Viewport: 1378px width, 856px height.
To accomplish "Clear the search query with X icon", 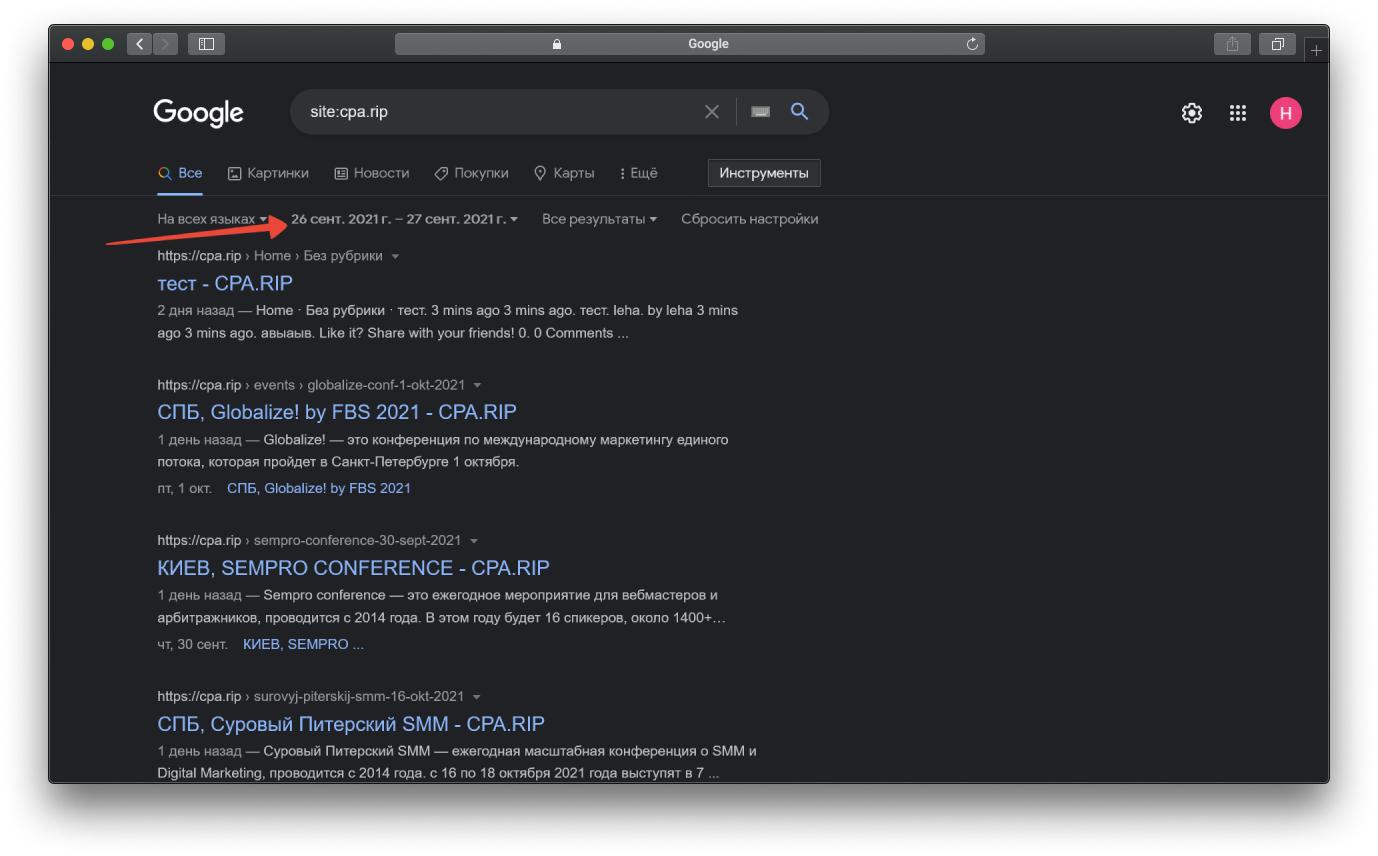I will click(712, 112).
